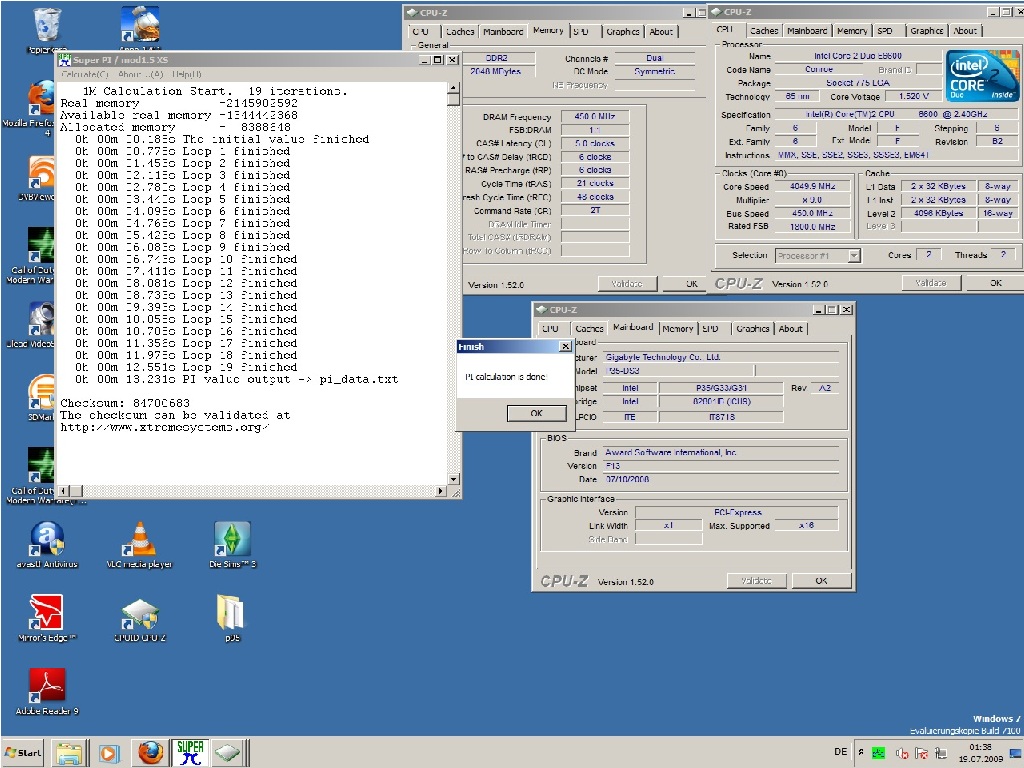The image size is (1024, 768).
Task: Click the Intel Core 2 Duo logo
Action: point(982,76)
